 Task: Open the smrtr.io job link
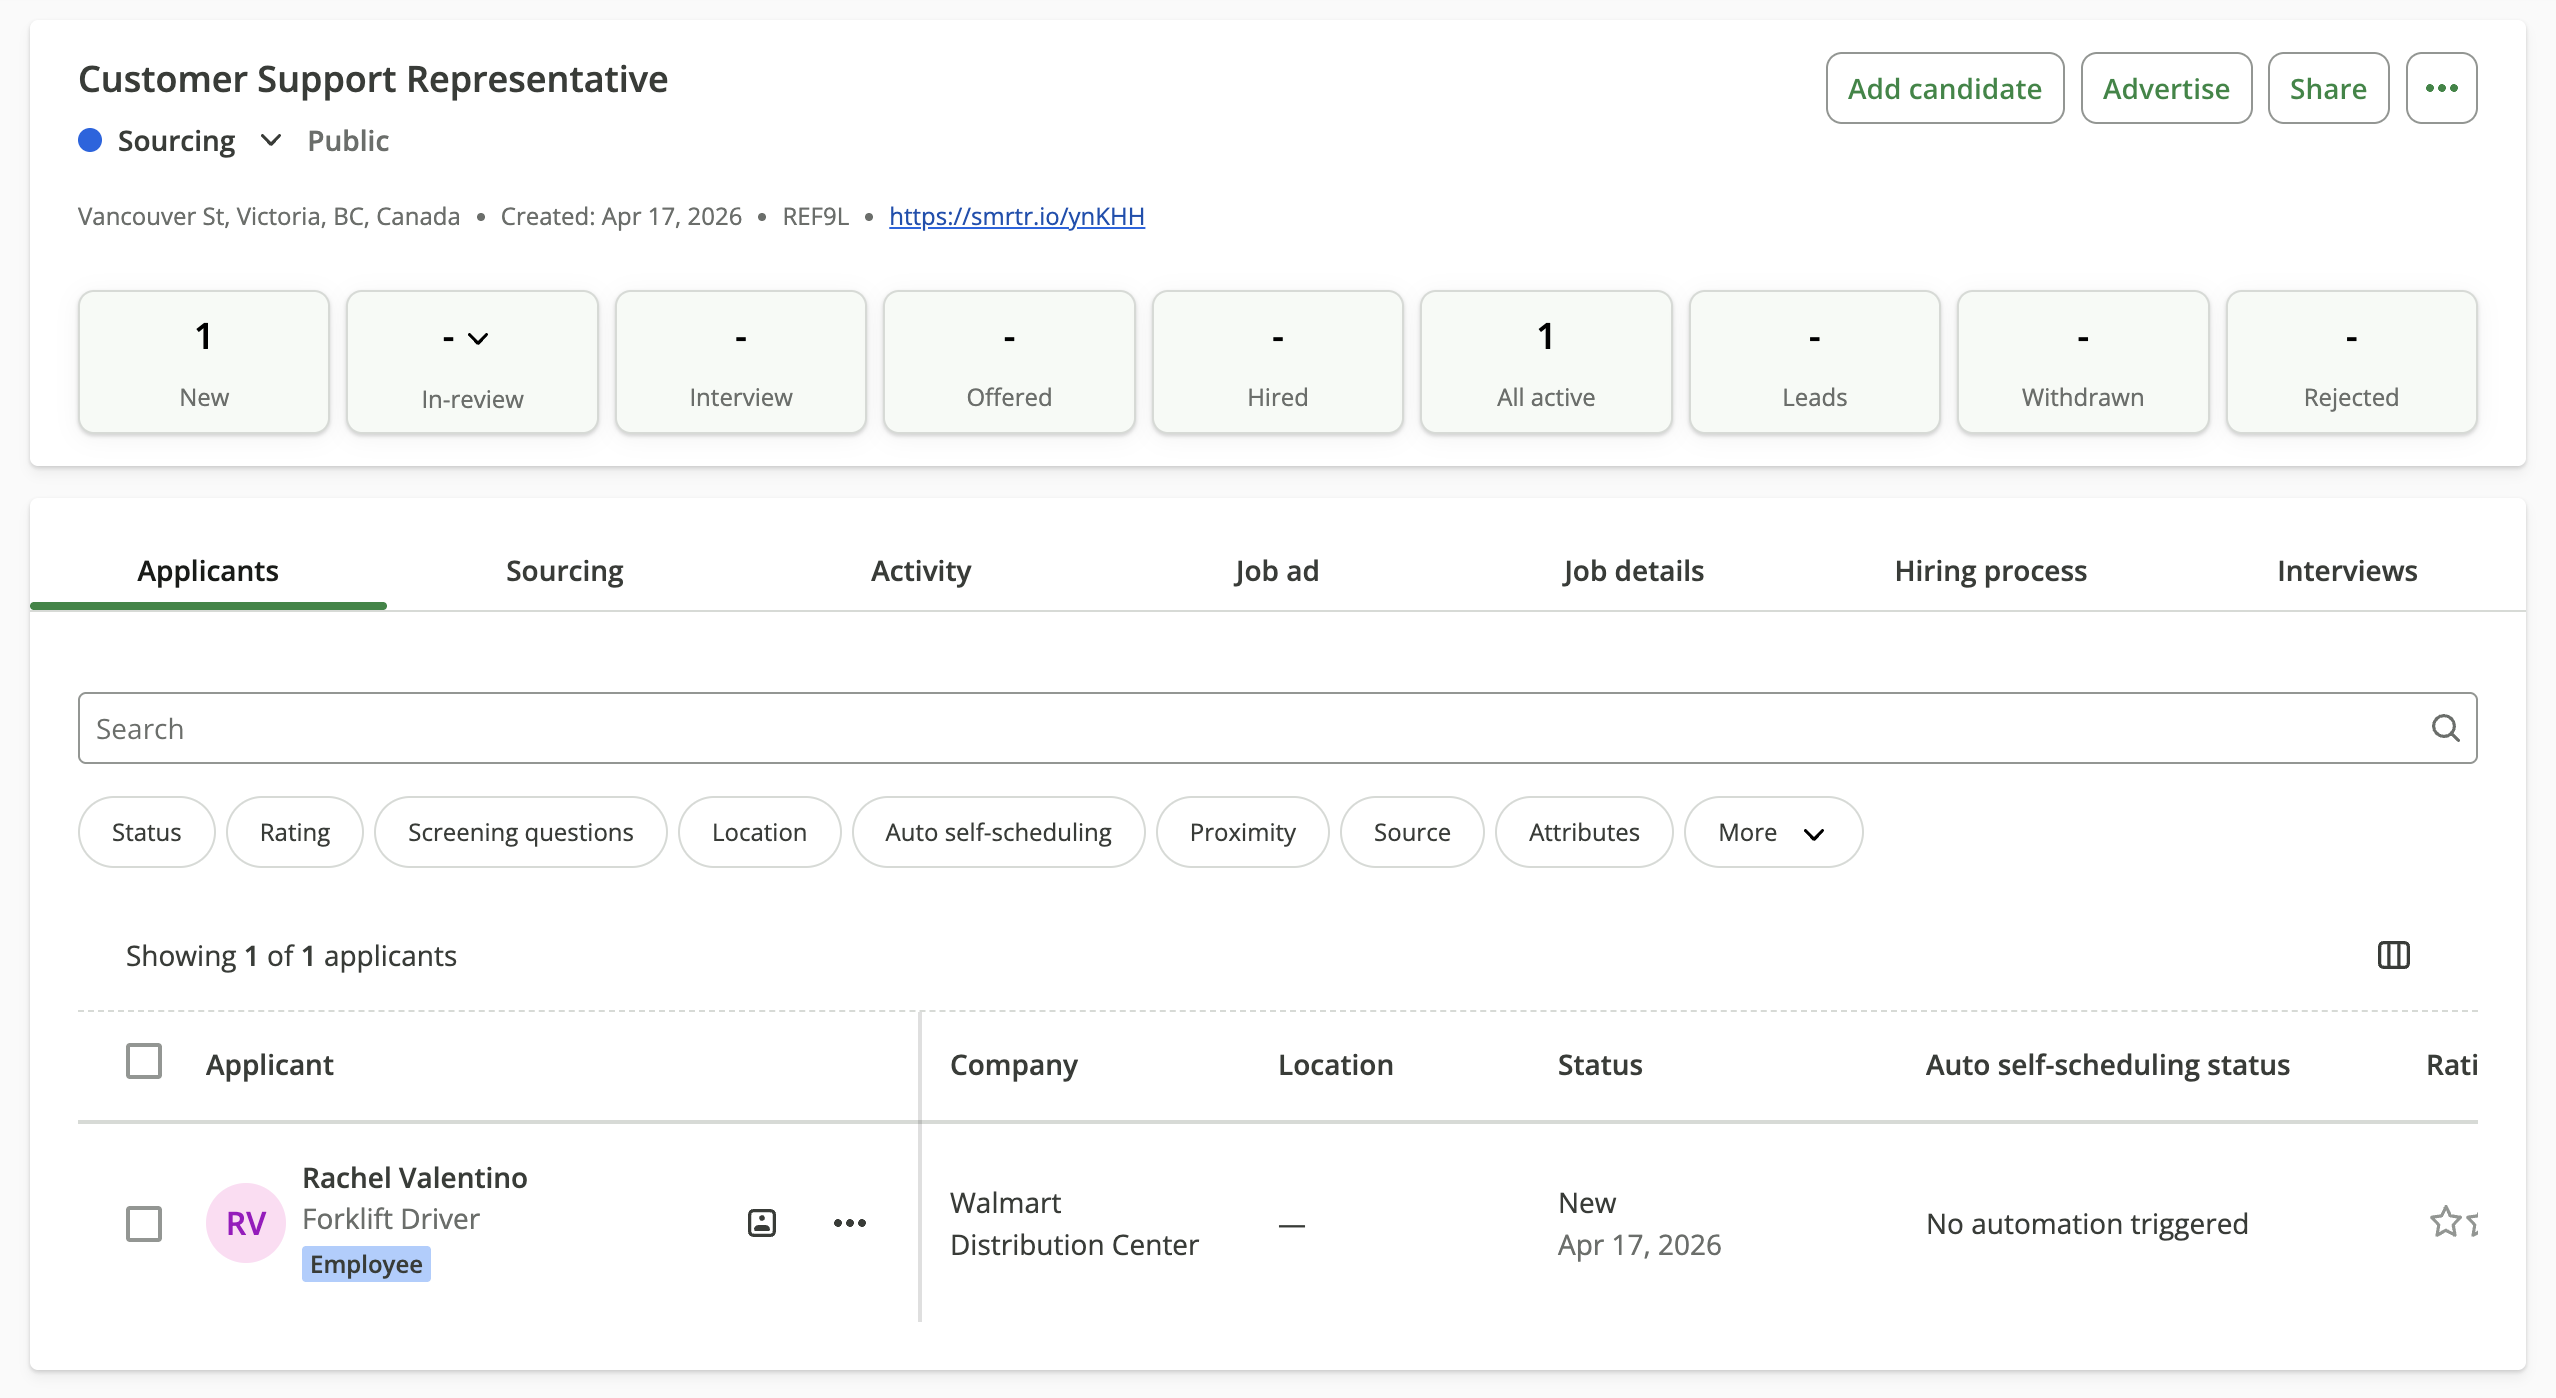point(1016,216)
